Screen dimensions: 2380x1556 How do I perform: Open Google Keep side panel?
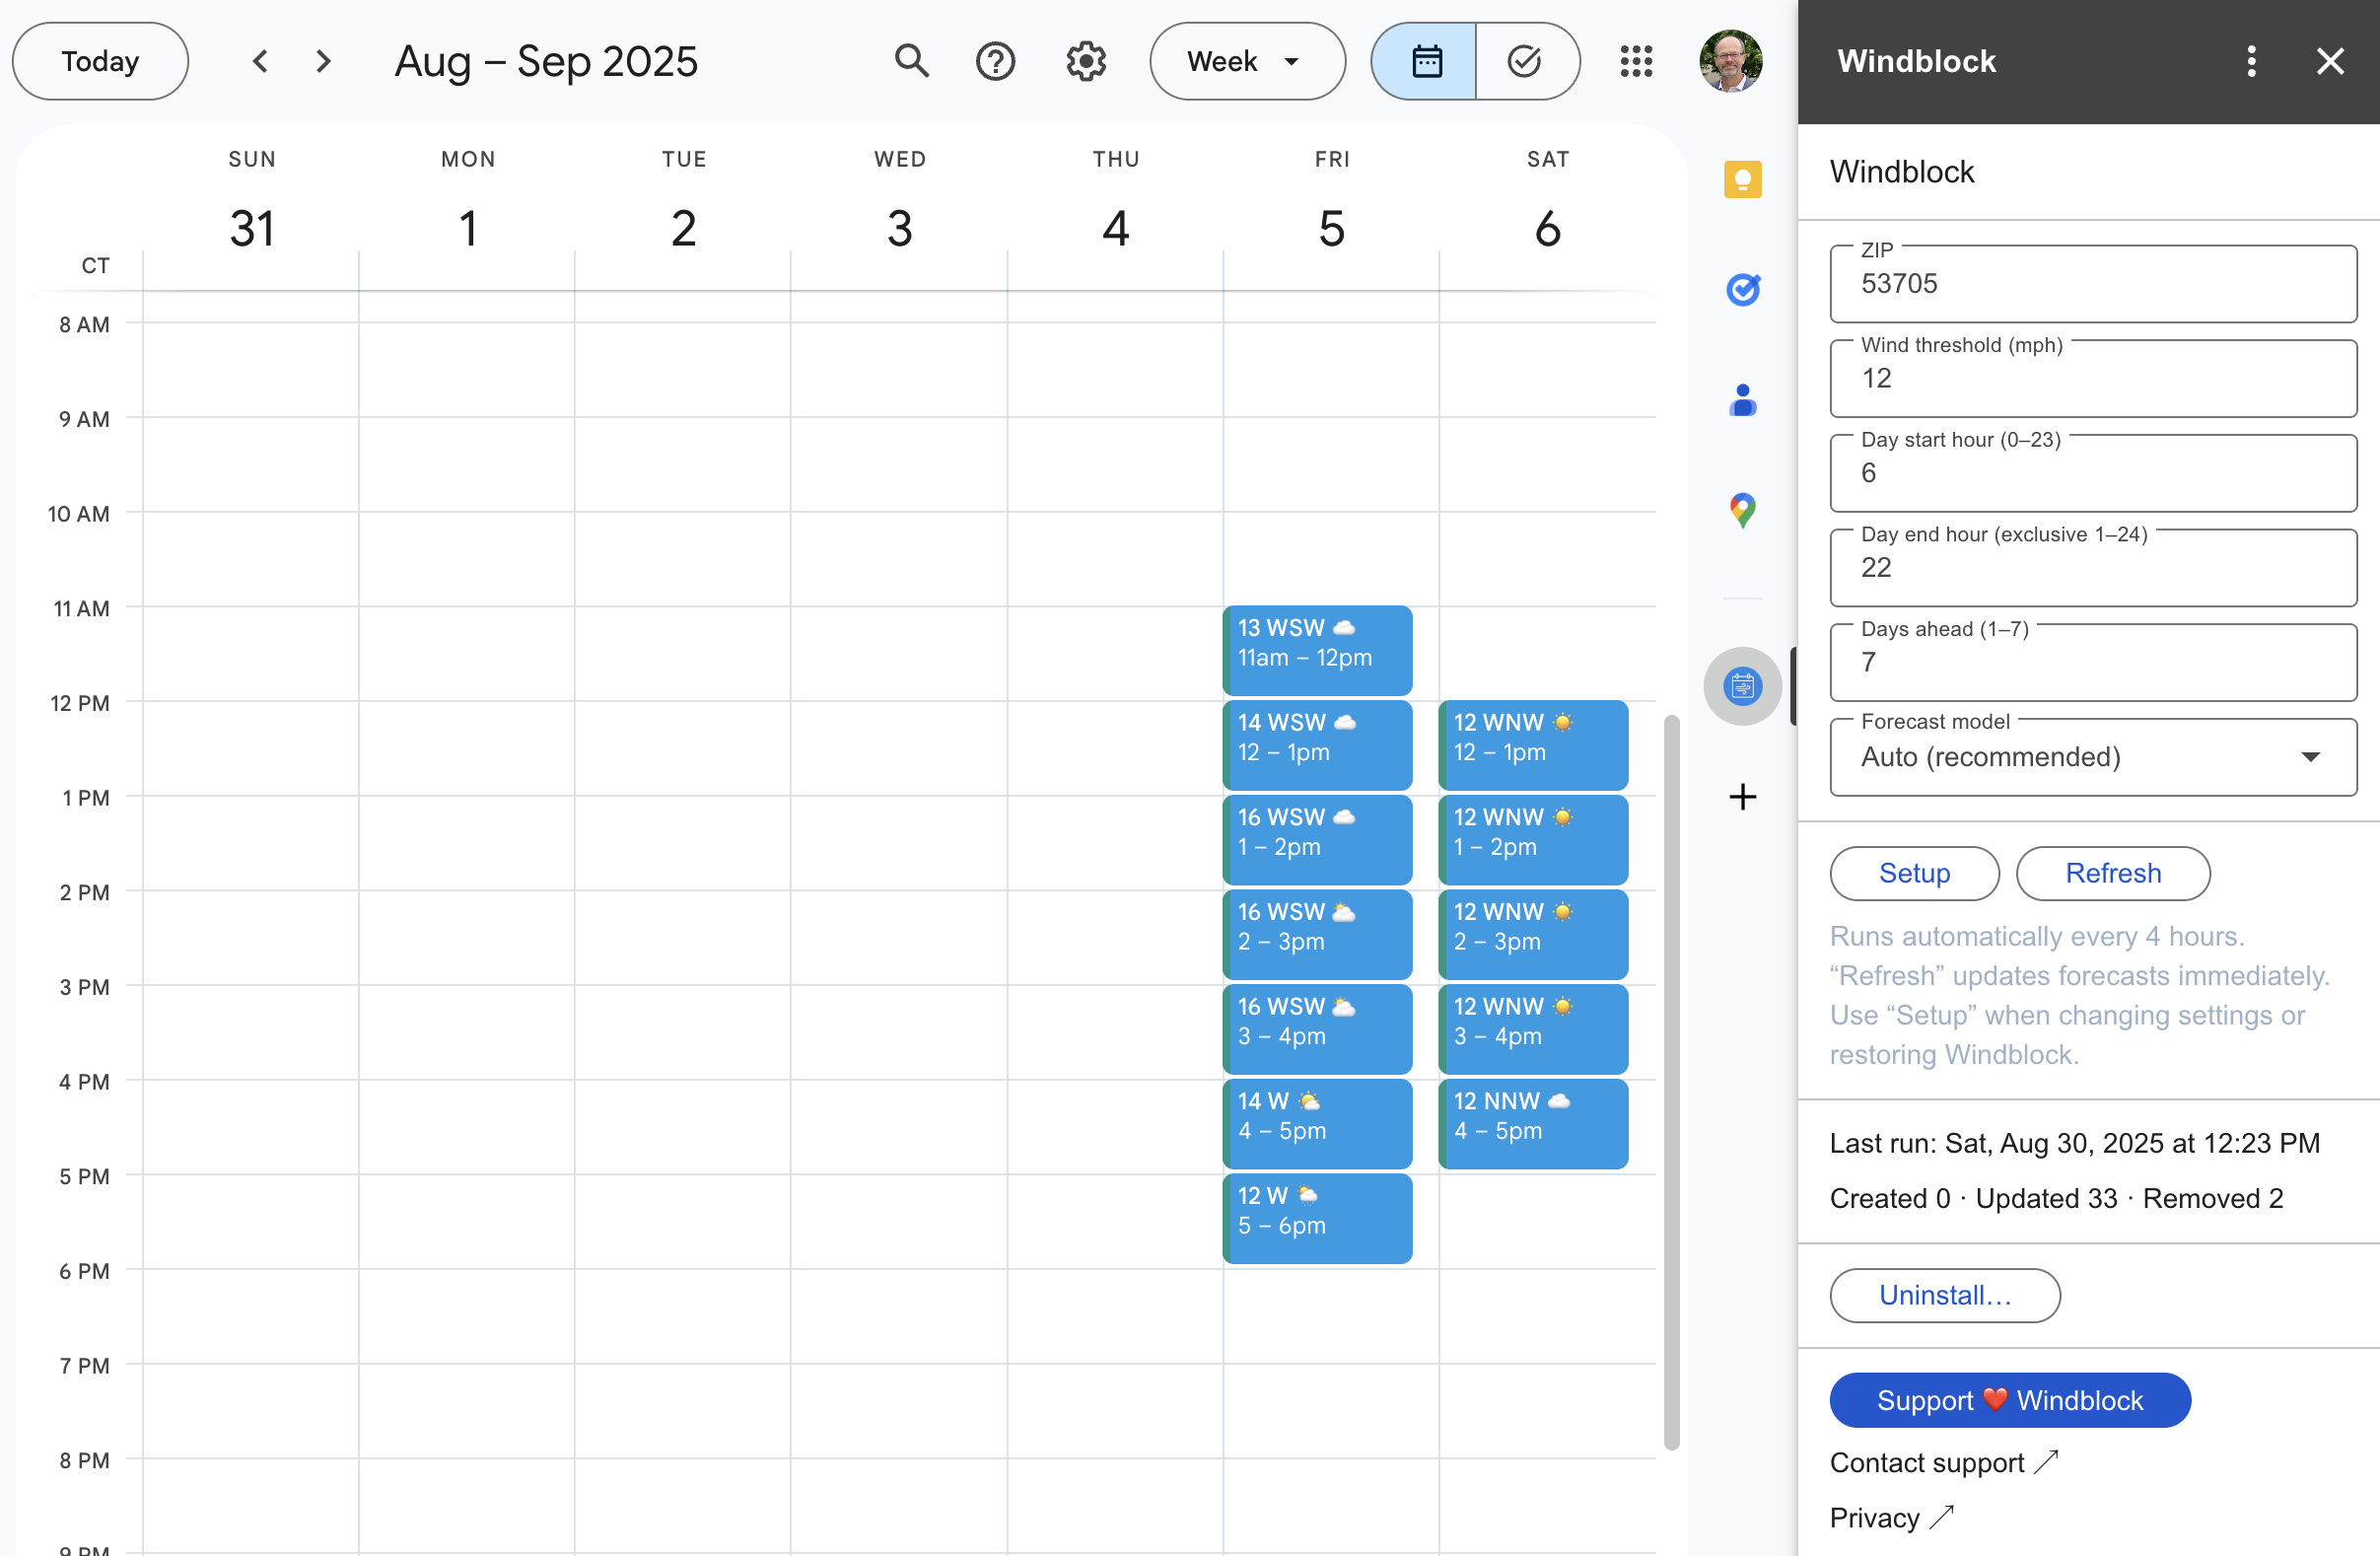point(1742,180)
